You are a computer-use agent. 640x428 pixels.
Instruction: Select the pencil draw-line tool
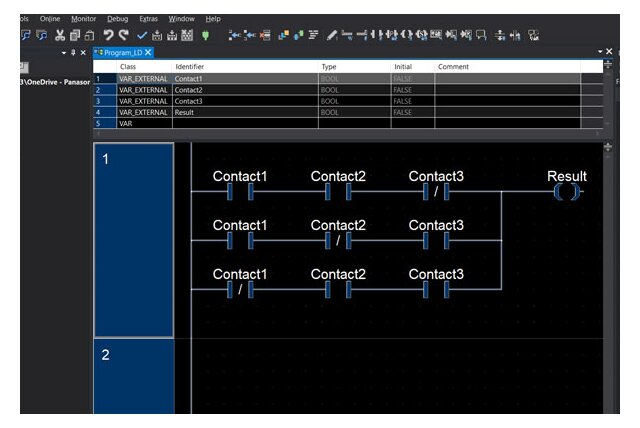point(332,35)
